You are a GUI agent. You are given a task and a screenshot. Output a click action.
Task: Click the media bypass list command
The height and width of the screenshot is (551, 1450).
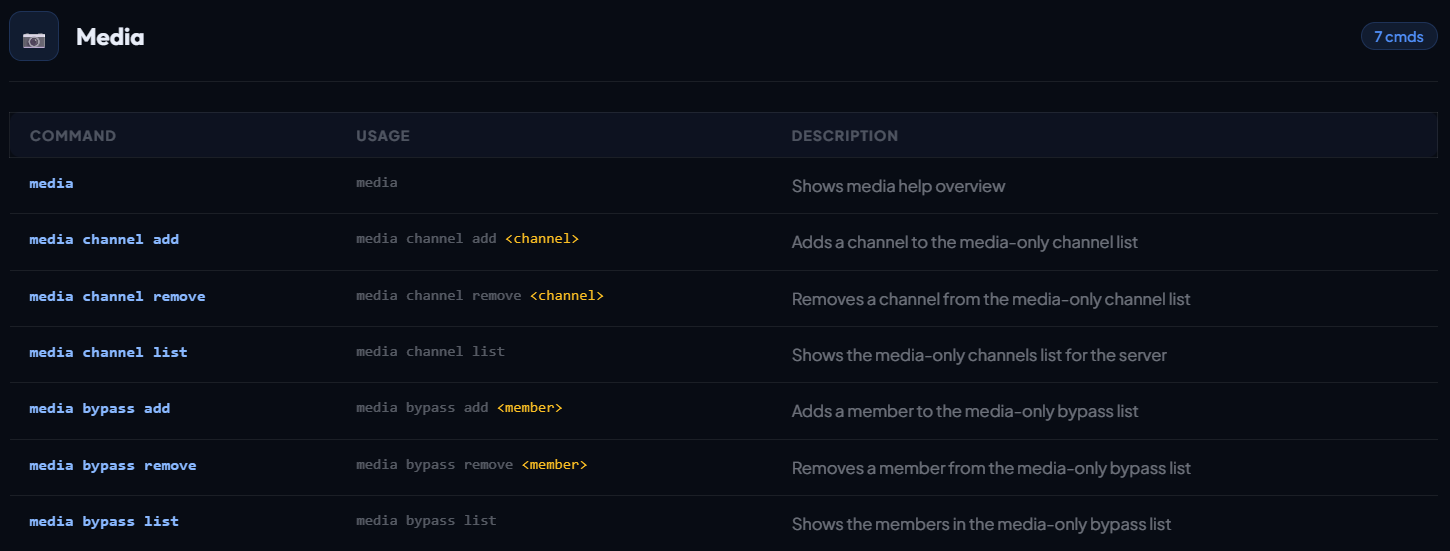click(104, 522)
